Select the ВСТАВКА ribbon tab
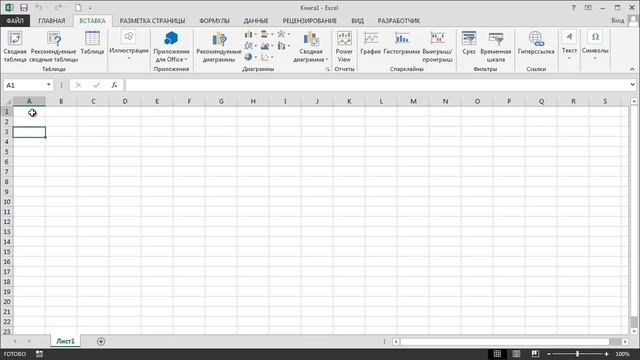Viewport: 640px width, 360px height. (92, 21)
